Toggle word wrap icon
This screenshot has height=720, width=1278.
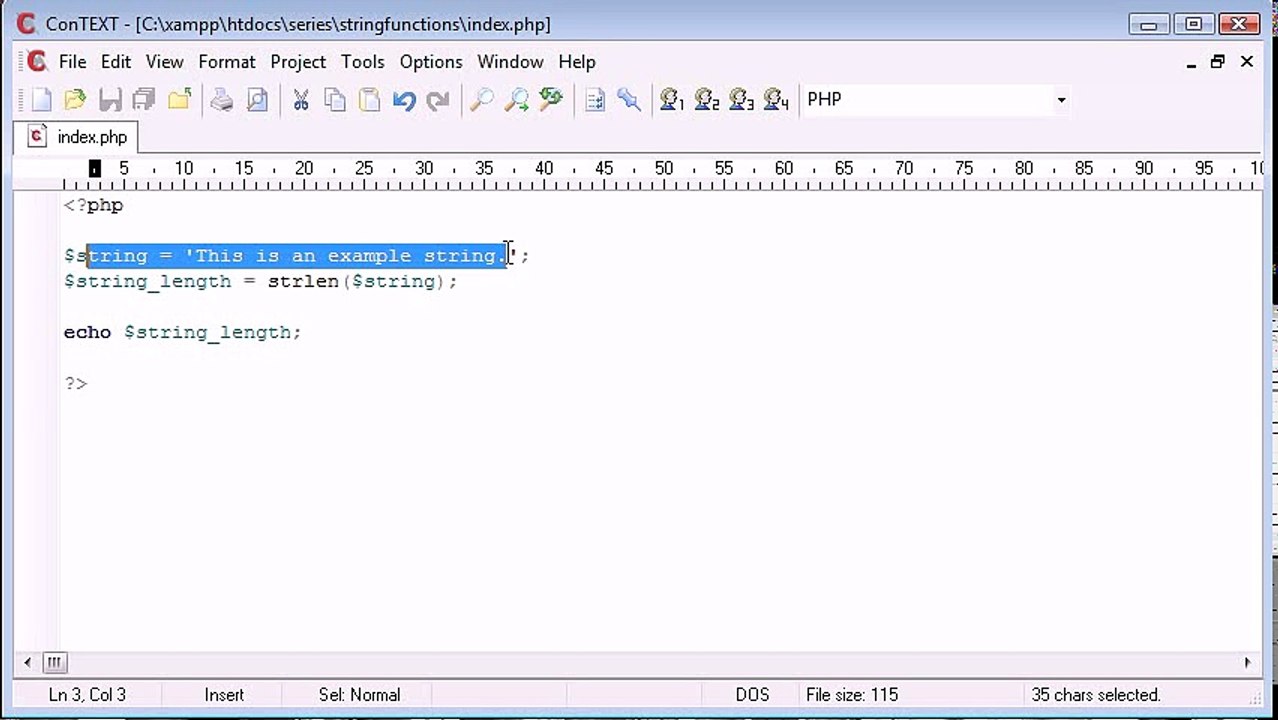(595, 99)
